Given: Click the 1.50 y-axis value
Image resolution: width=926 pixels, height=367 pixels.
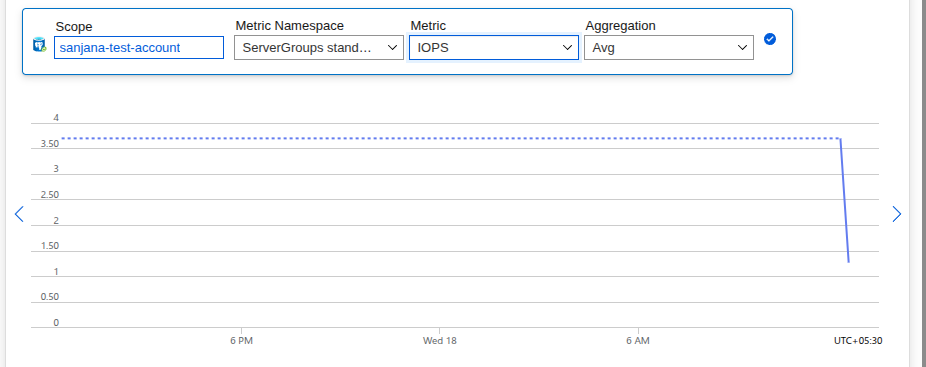Looking at the screenshot, I should click(x=50, y=246).
